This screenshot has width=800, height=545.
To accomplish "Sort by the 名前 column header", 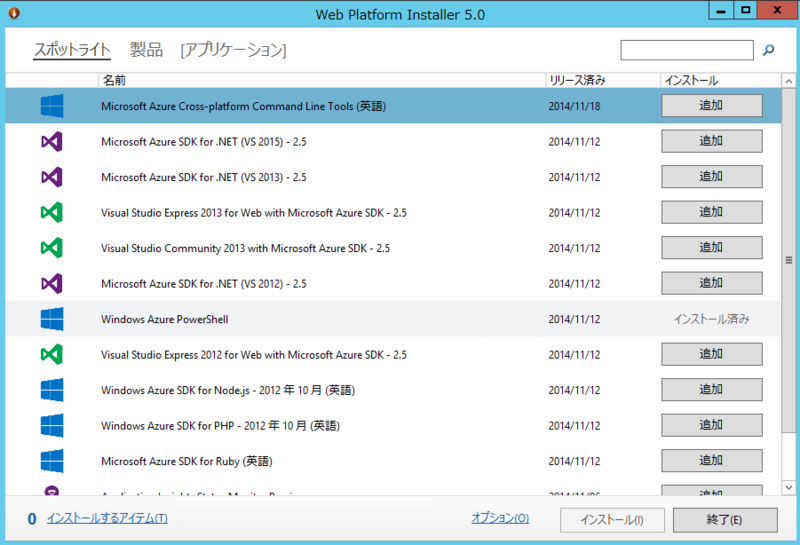I will [321, 80].
